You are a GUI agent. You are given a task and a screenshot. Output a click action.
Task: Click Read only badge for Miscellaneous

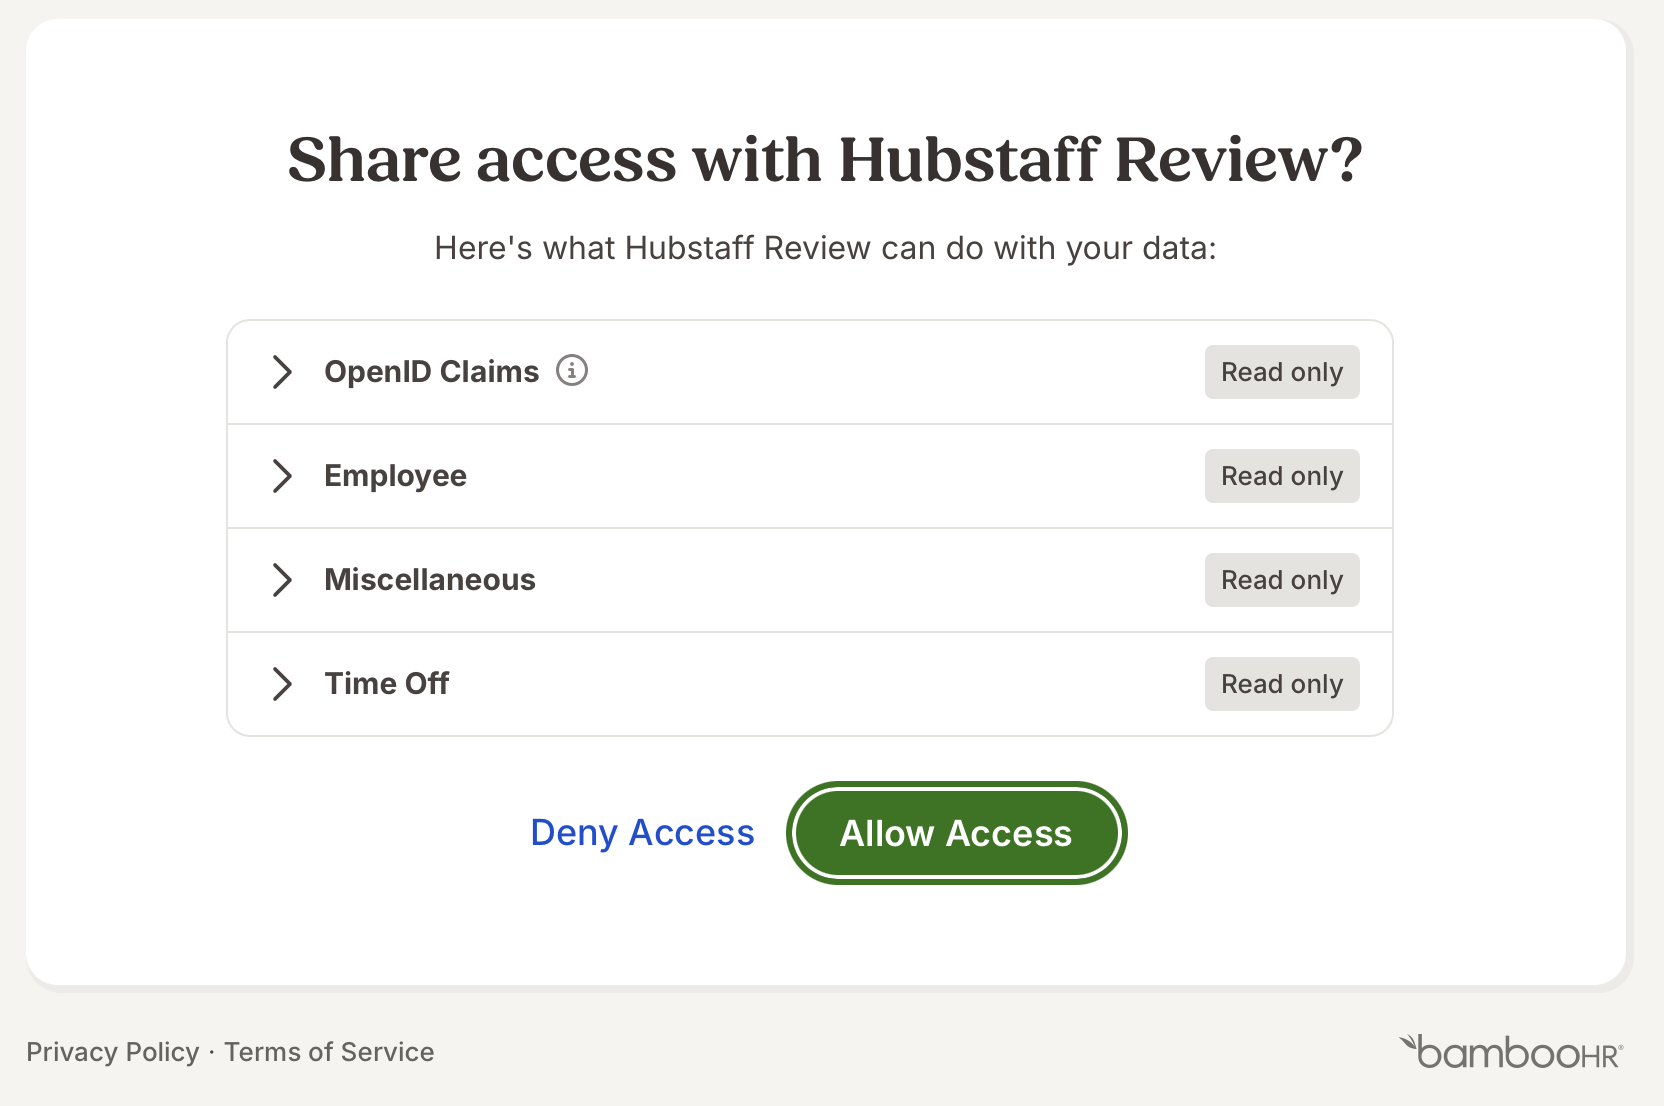1282,580
